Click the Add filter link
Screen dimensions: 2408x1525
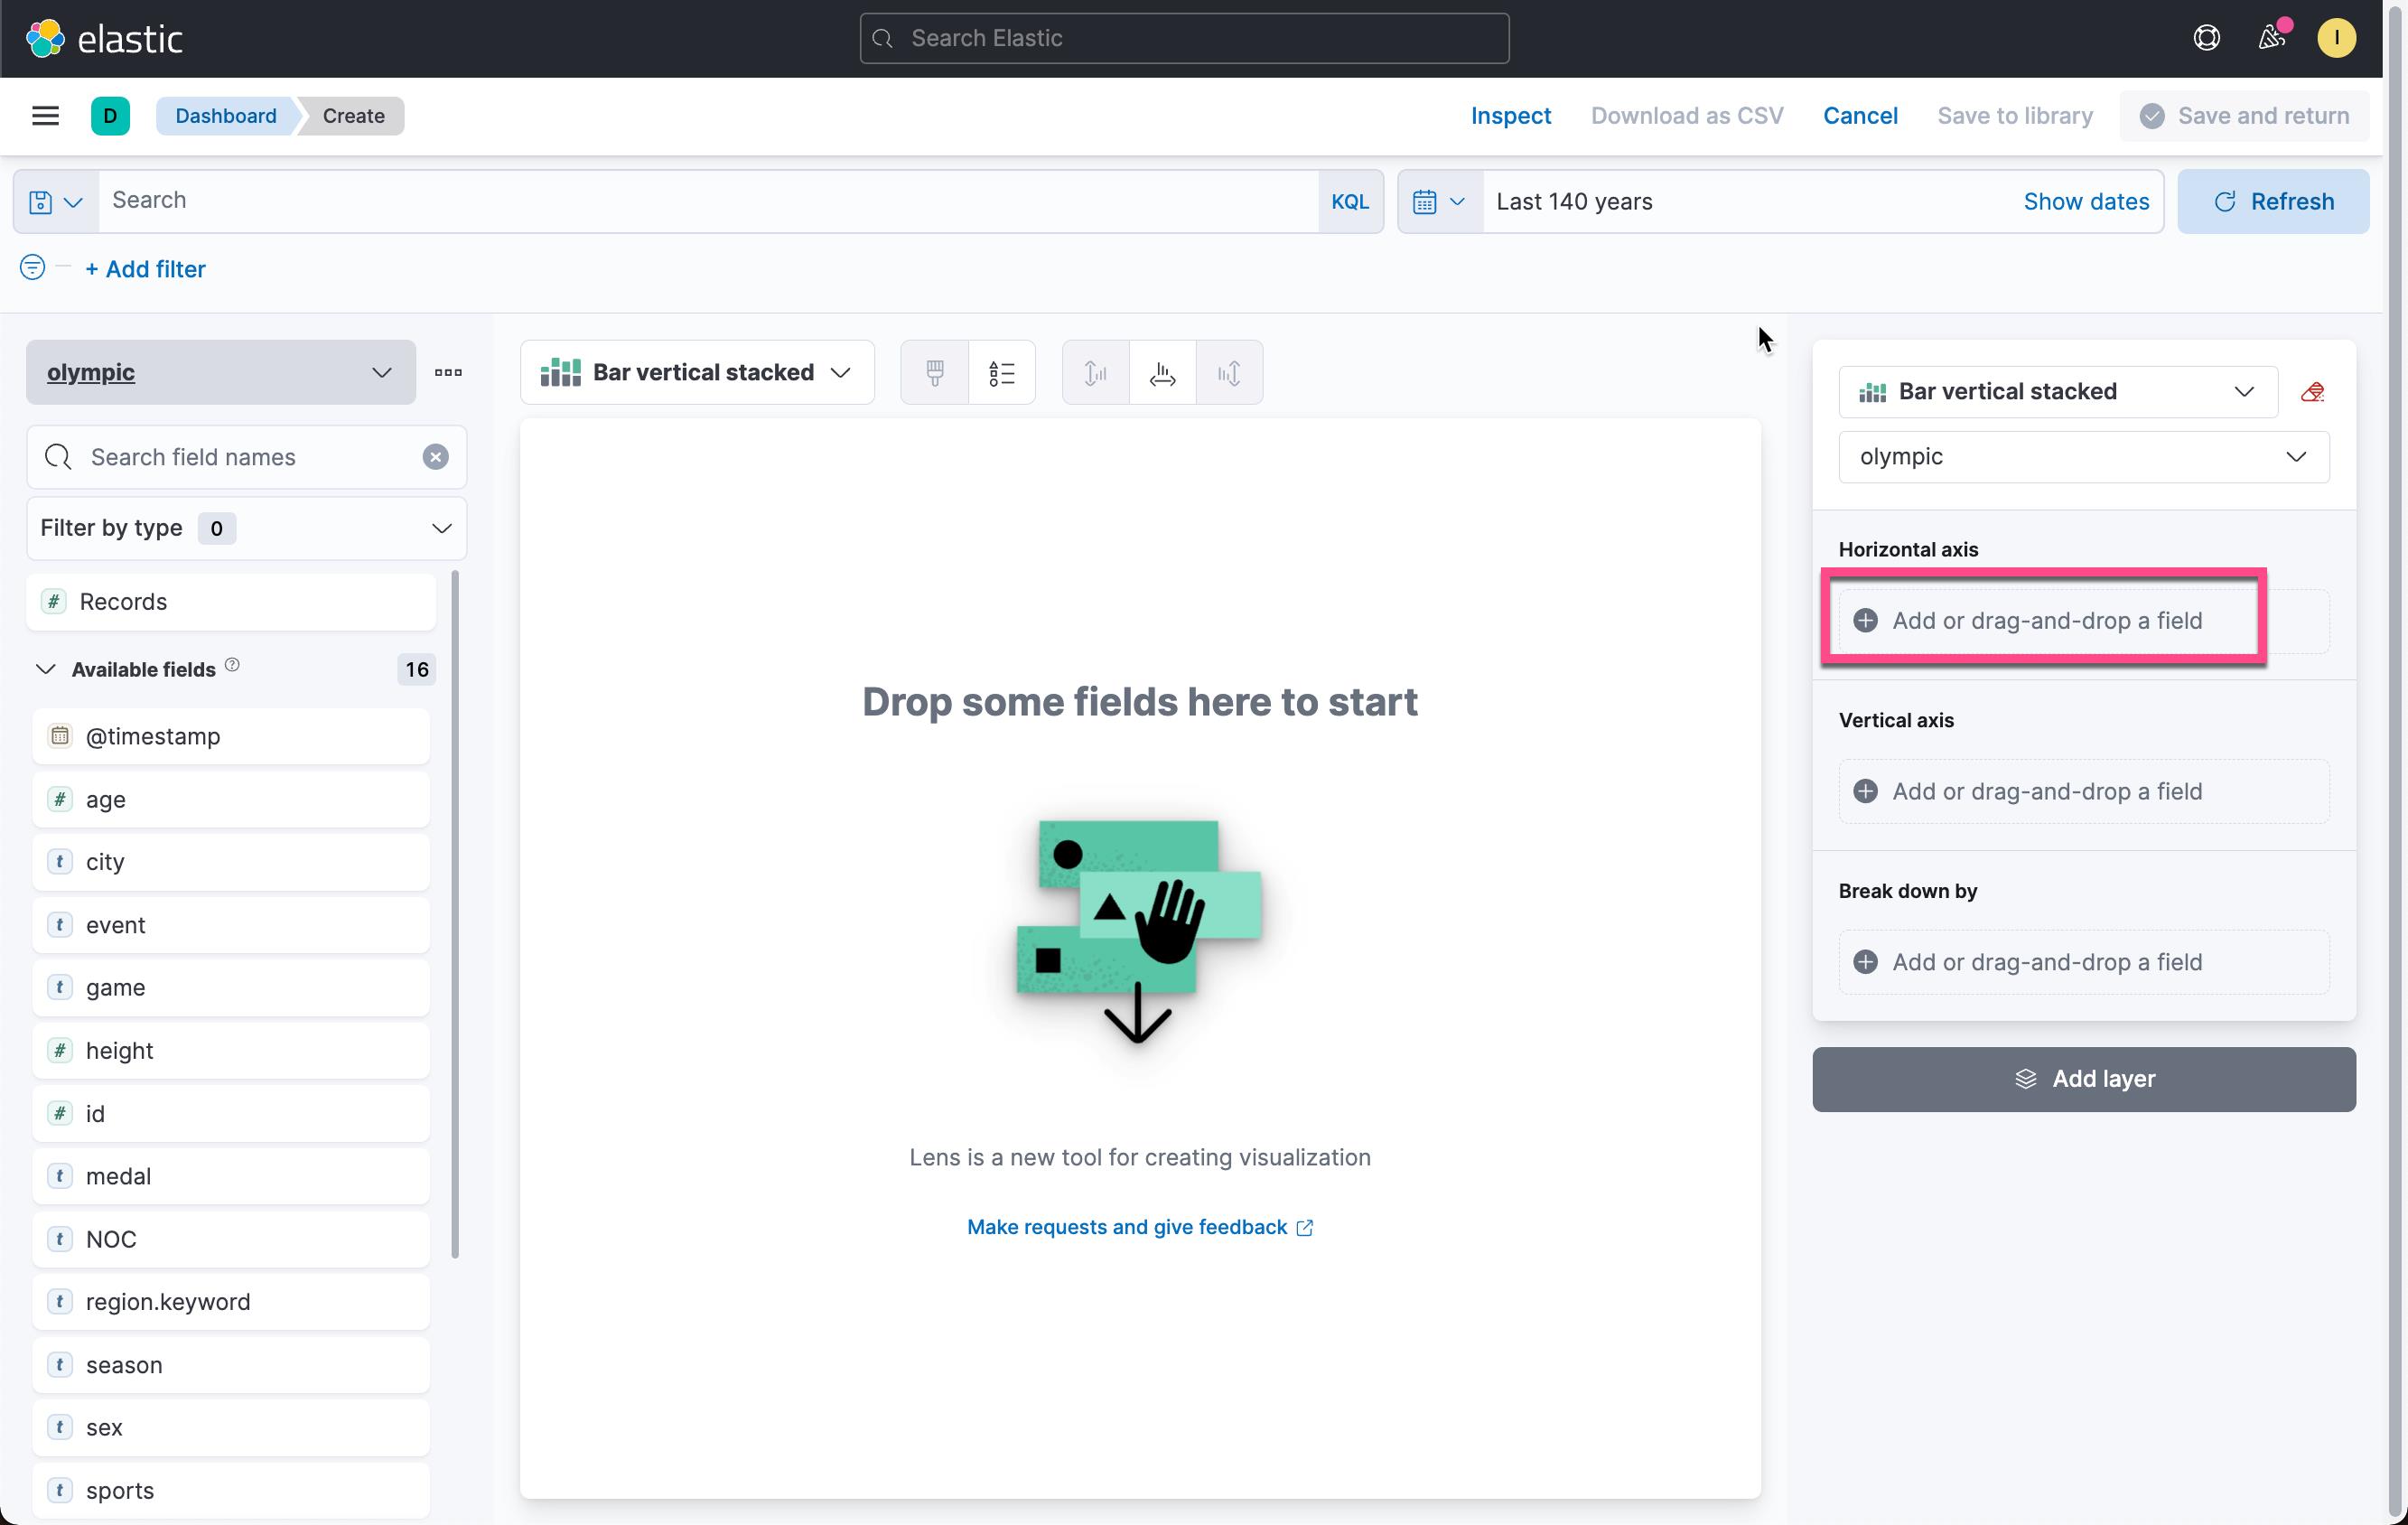pos(146,269)
